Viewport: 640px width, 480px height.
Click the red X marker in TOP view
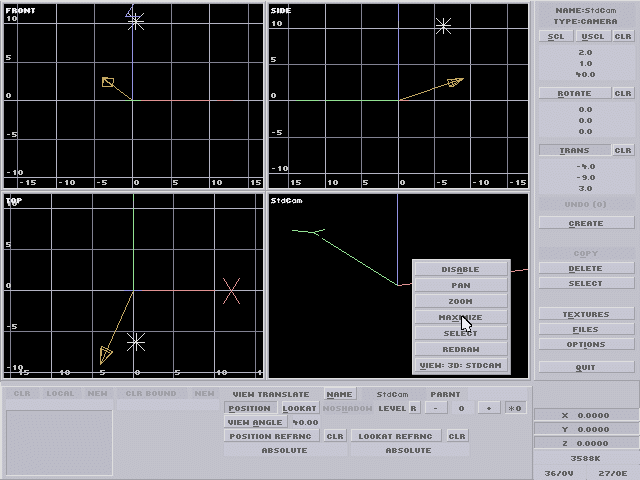pos(231,291)
